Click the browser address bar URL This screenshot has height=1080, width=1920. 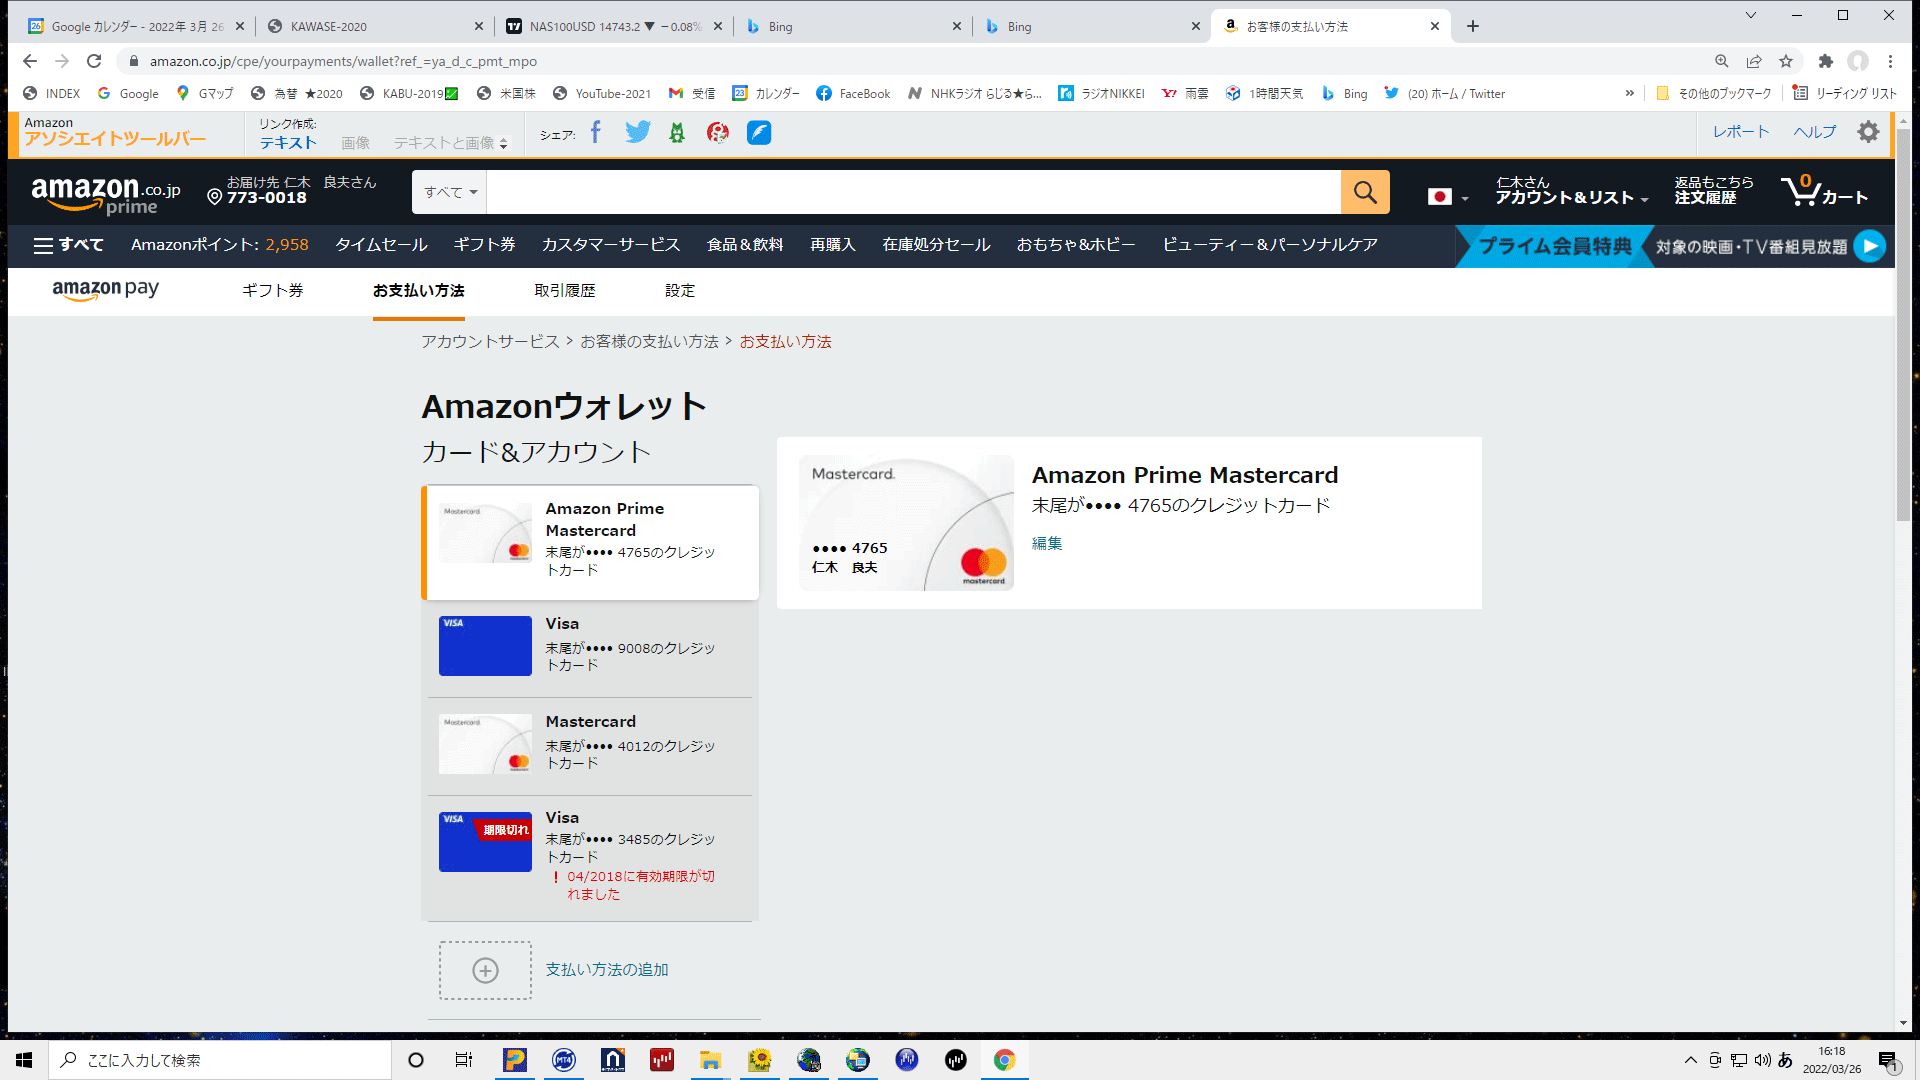coord(343,61)
